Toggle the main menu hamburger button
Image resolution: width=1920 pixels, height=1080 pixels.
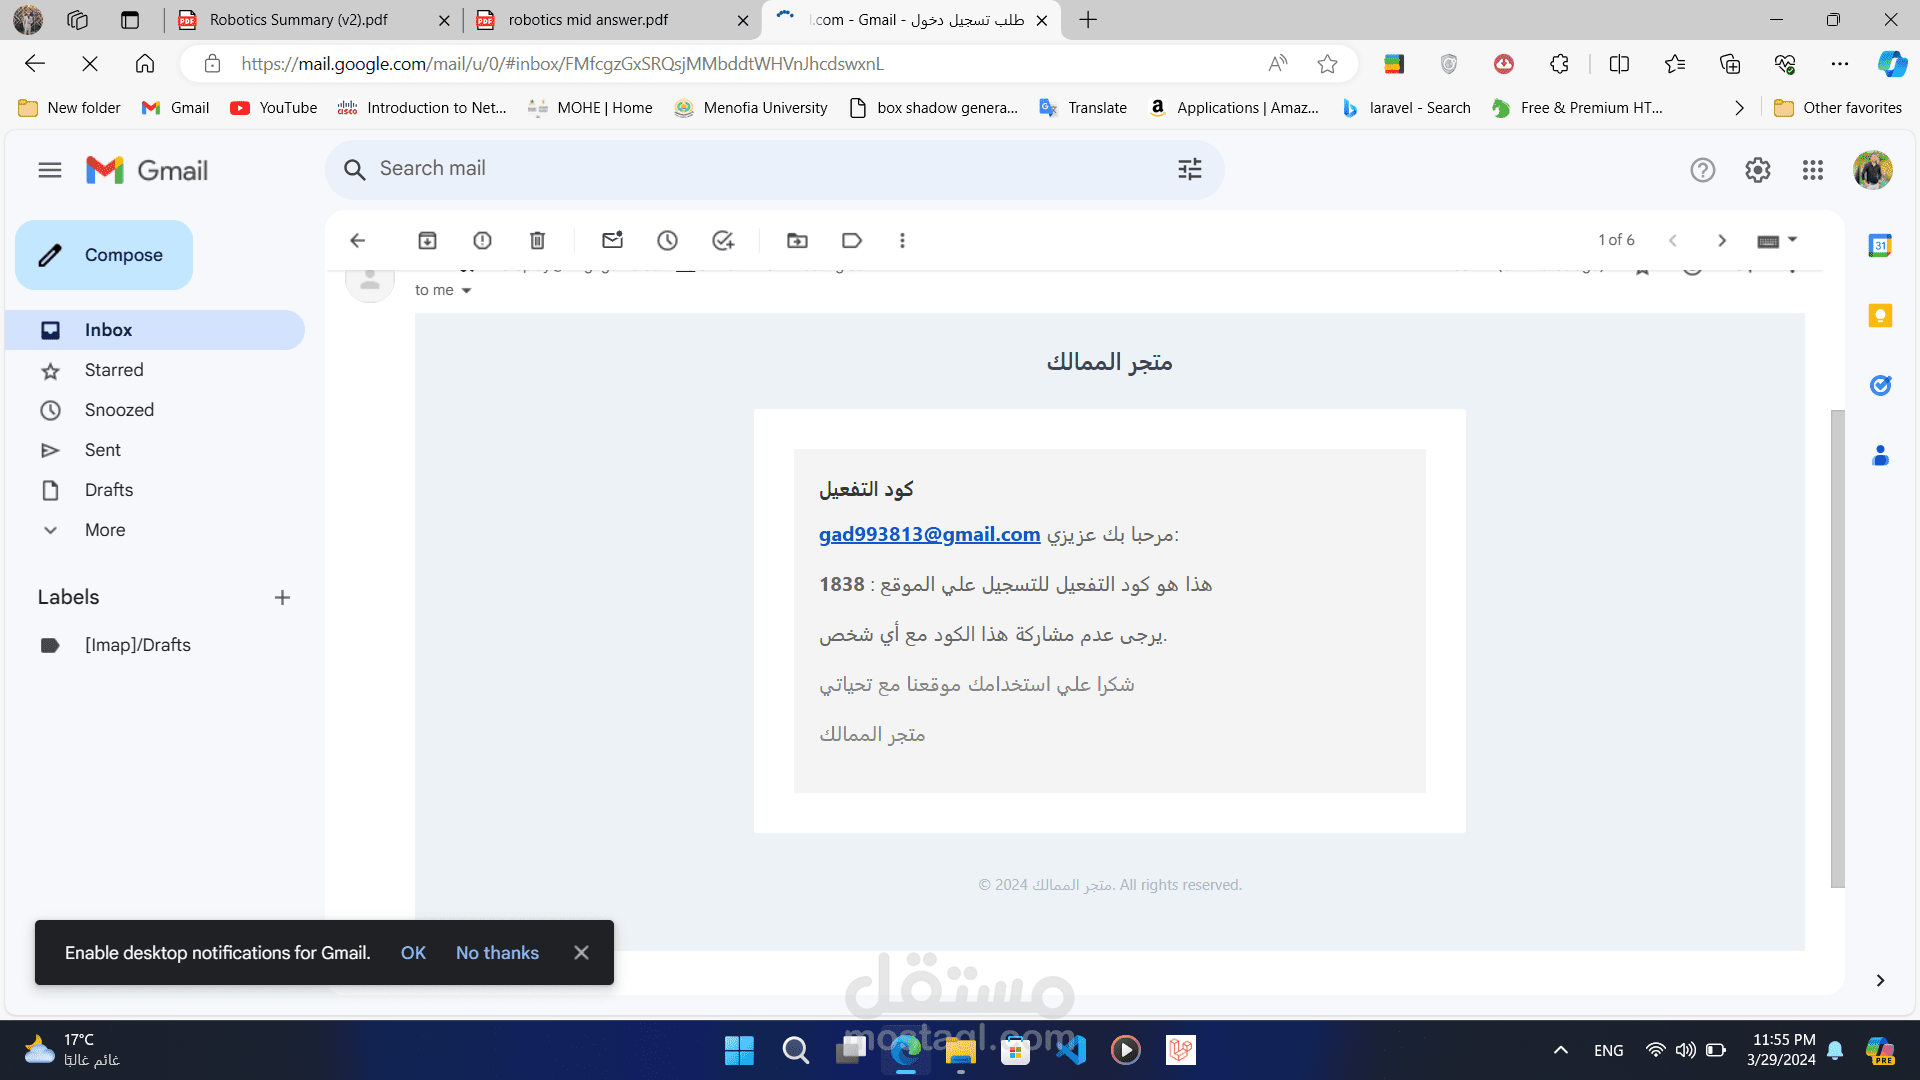click(50, 170)
